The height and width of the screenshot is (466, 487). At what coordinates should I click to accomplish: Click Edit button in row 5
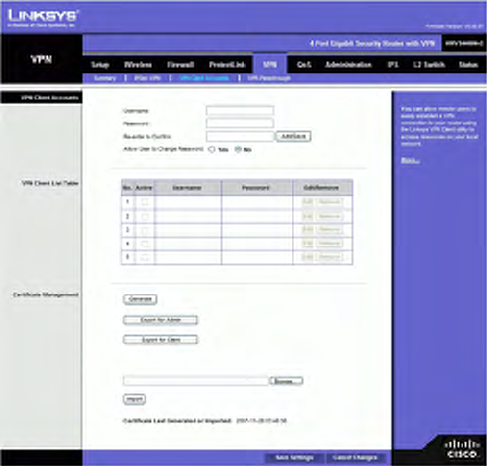(x=307, y=257)
